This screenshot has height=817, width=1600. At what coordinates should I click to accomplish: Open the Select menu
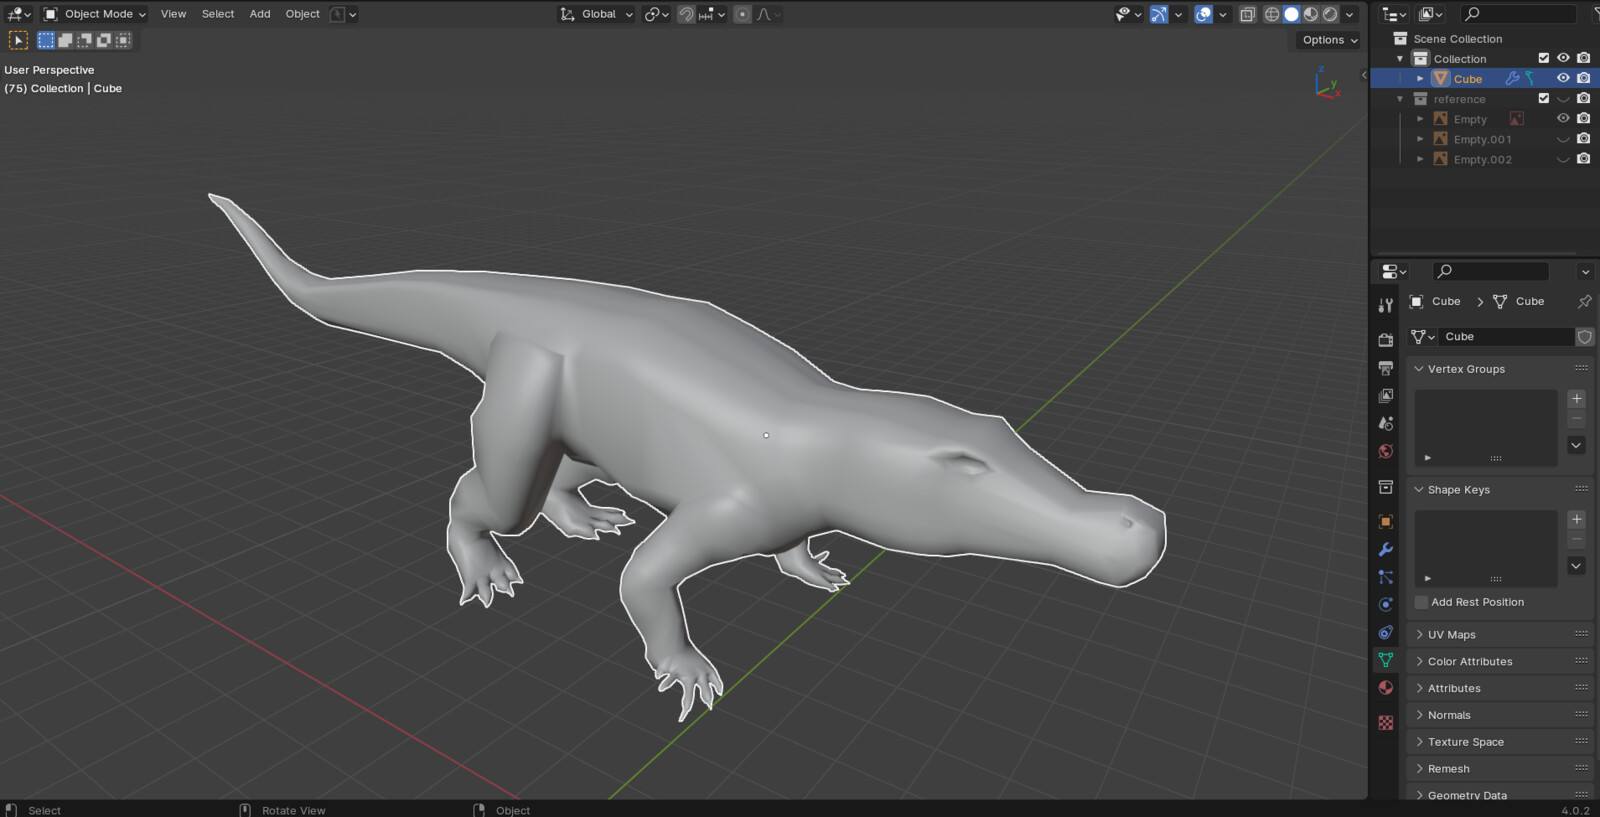[x=217, y=14]
